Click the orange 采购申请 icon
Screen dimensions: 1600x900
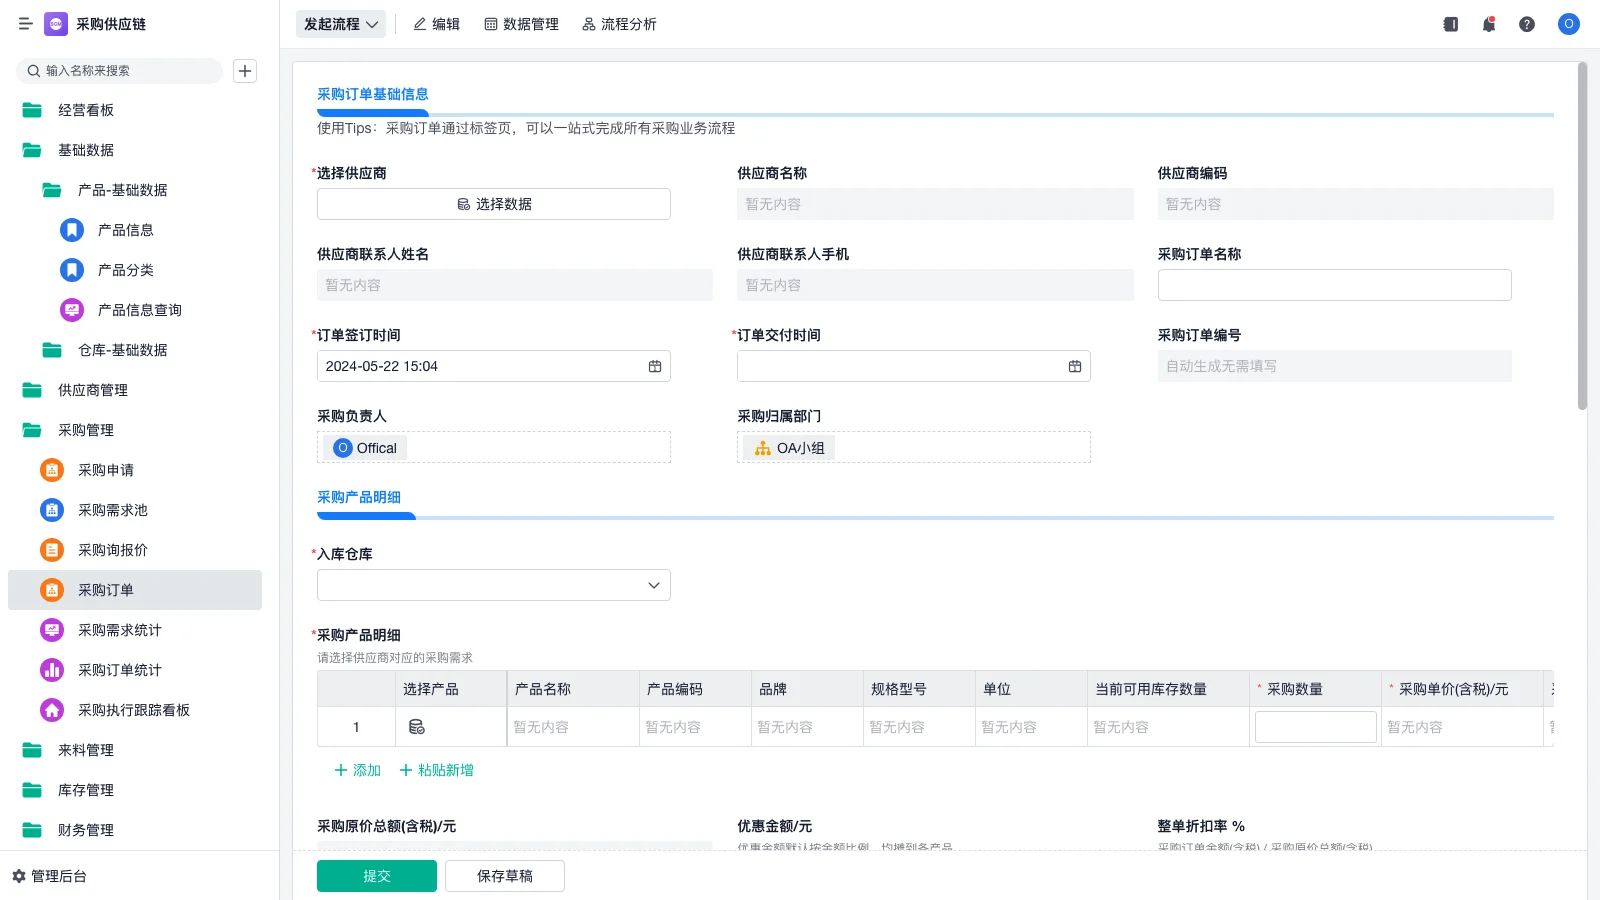coord(52,470)
